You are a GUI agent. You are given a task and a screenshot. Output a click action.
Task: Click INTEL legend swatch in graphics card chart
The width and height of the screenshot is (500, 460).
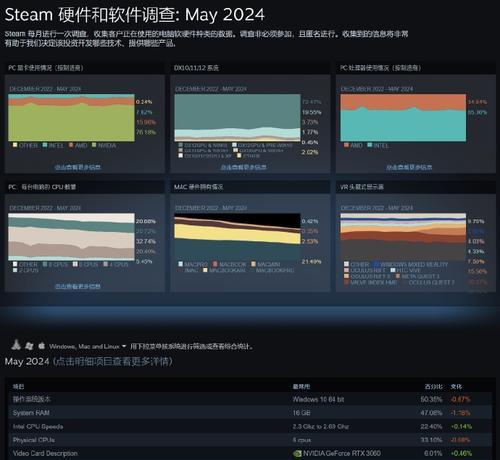click(x=45, y=145)
